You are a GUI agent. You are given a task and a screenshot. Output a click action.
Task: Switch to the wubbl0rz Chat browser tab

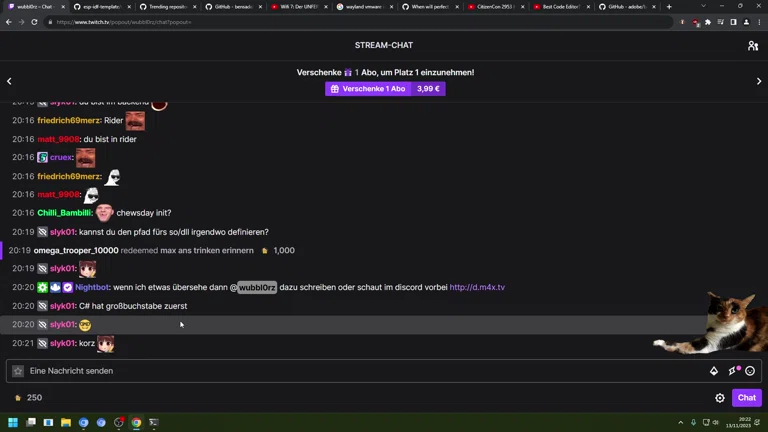[35, 7]
